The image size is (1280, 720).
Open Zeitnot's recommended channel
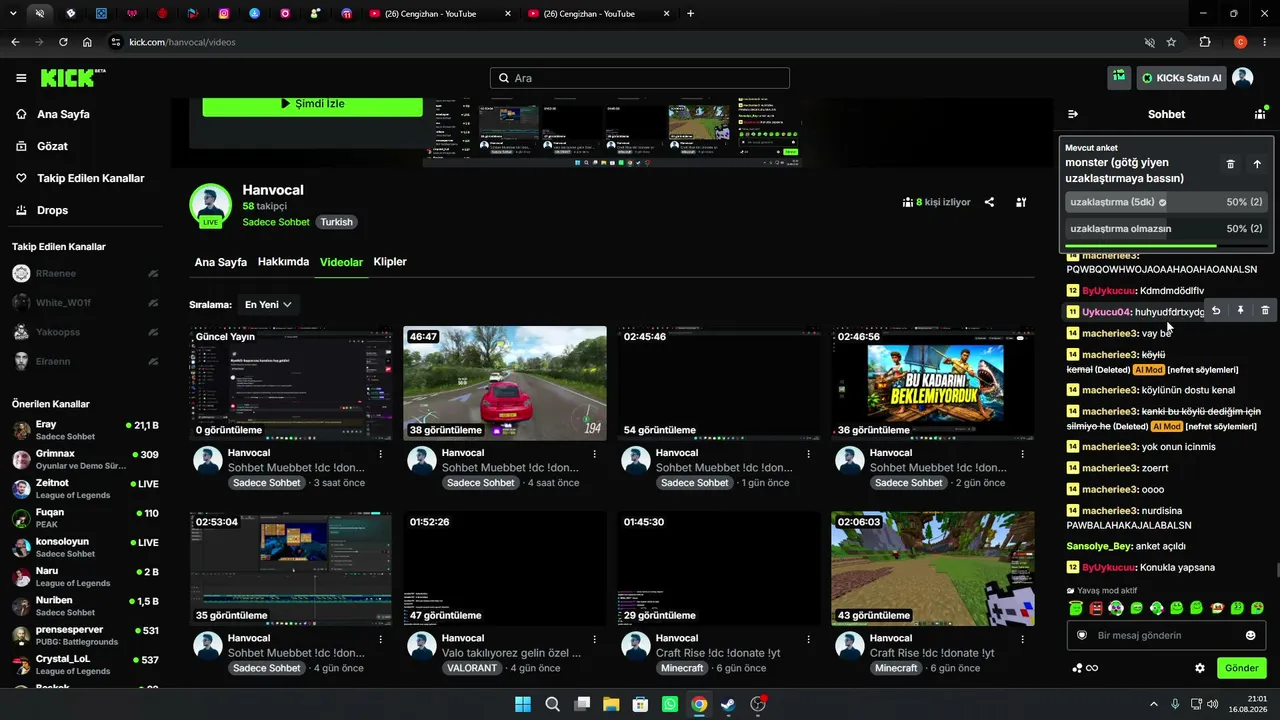click(x=86, y=489)
